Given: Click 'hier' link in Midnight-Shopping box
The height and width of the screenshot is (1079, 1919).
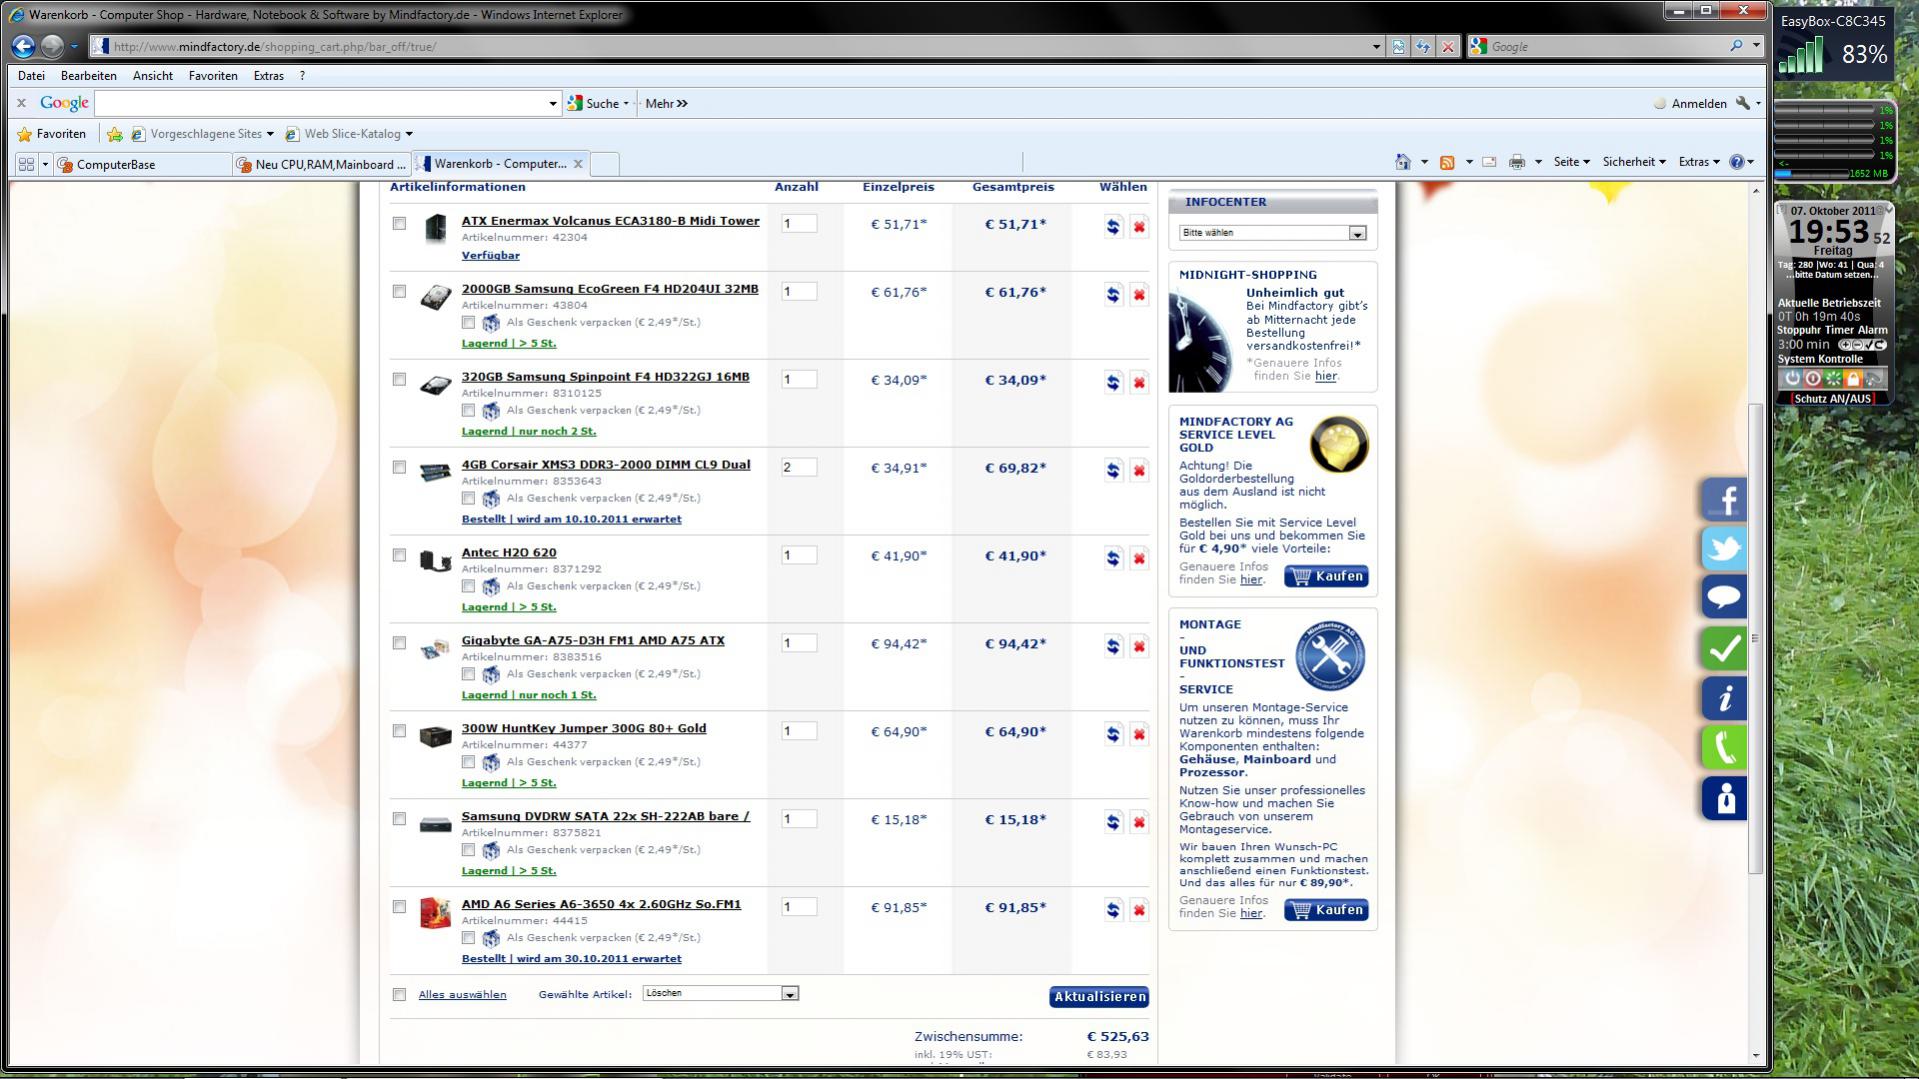Looking at the screenshot, I should pyautogui.click(x=1325, y=376).
